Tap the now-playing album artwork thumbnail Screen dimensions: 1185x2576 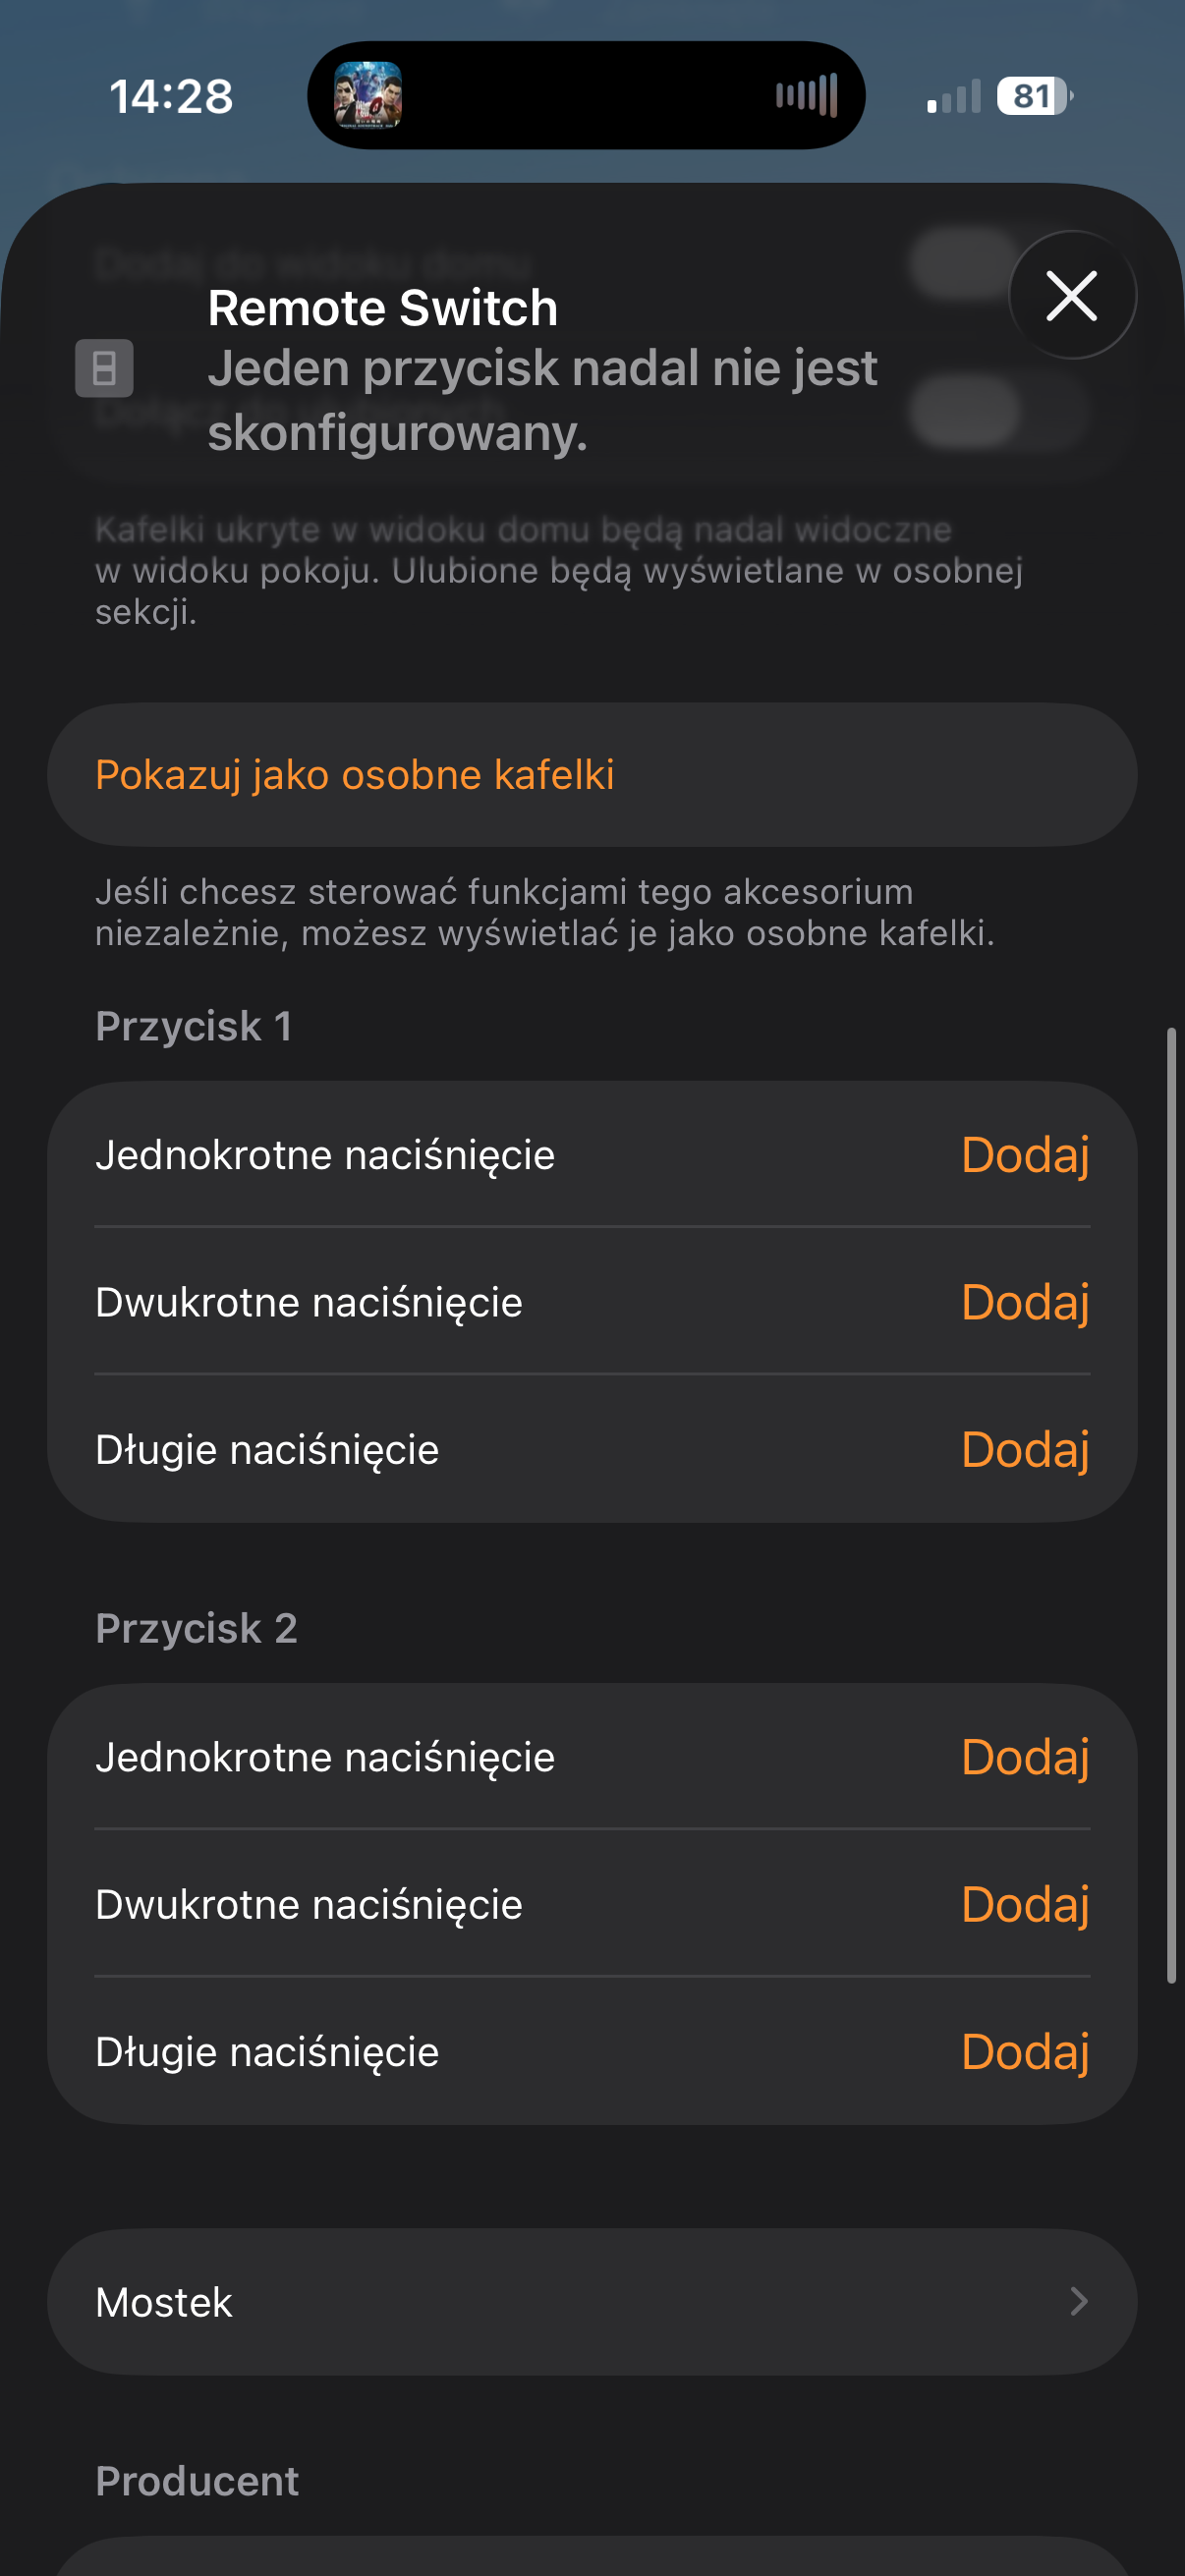click(x=368, y=96)
